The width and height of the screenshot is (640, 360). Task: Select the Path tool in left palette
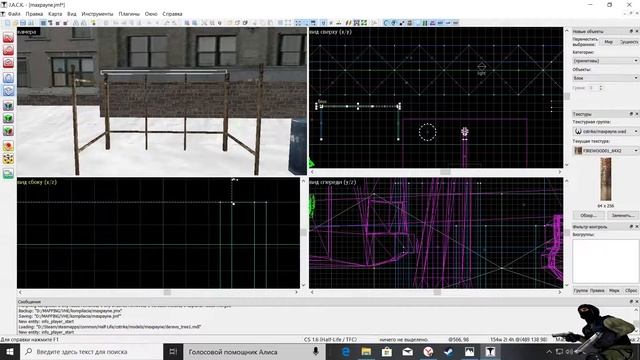(8, 173)
